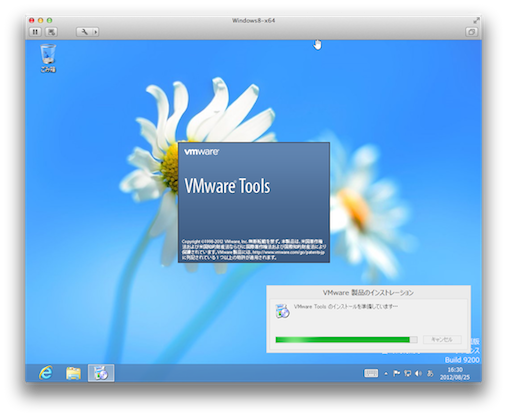The image size is (507, 417).
Task: Click the network tray icon
Action: 407,373
